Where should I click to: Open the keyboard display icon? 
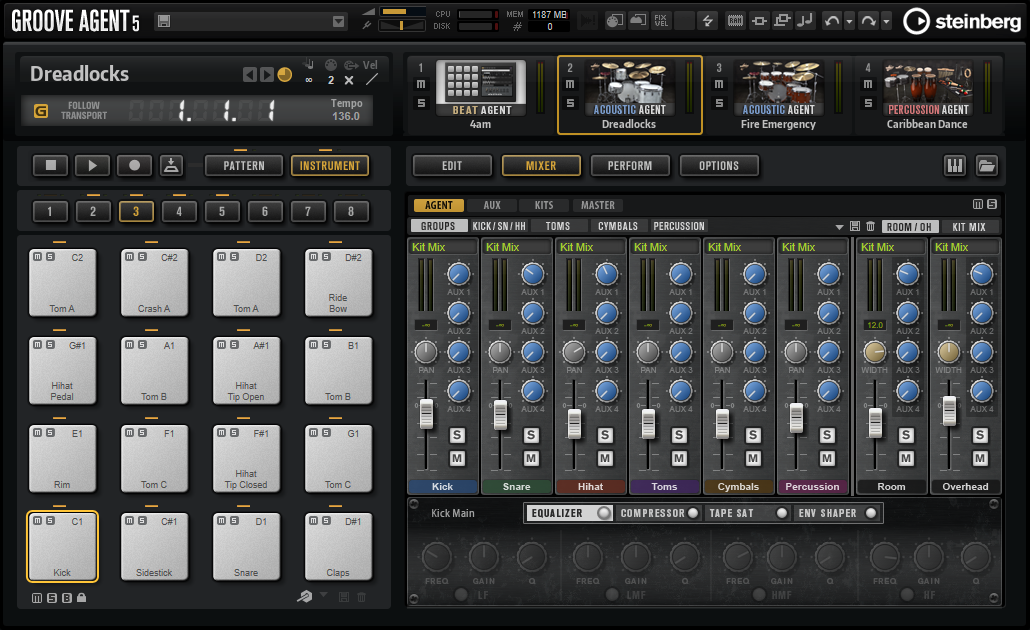pyautogui.click(x=954, y=166)
